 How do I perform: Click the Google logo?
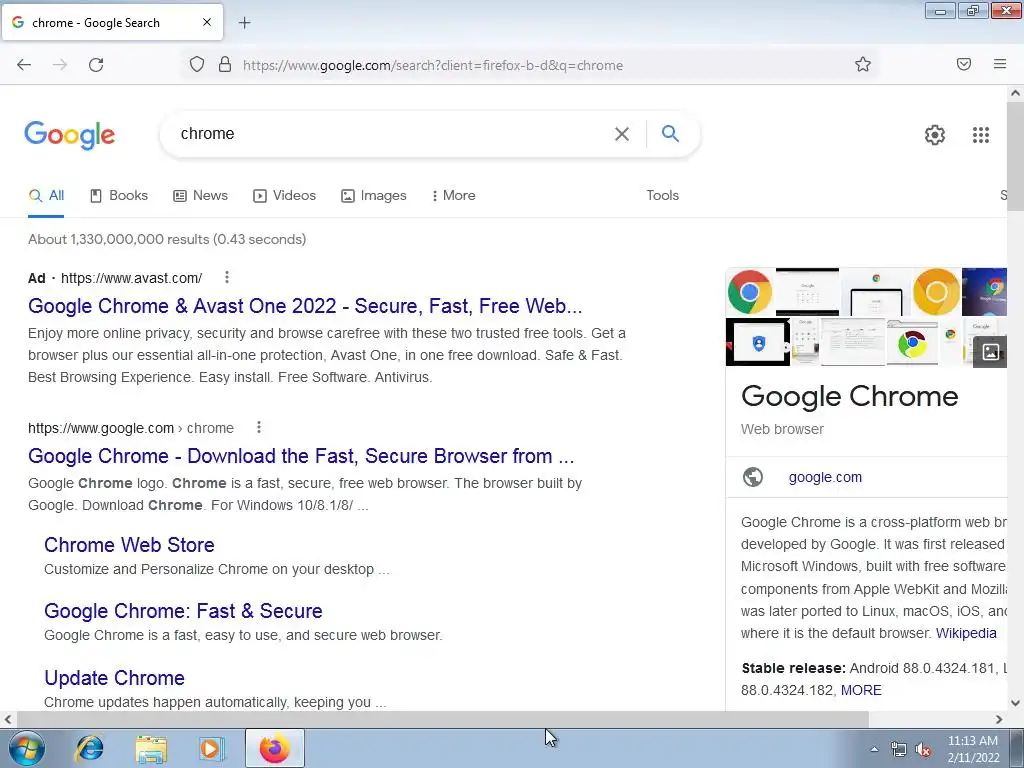pyautogui.click(x=70, y=135)
